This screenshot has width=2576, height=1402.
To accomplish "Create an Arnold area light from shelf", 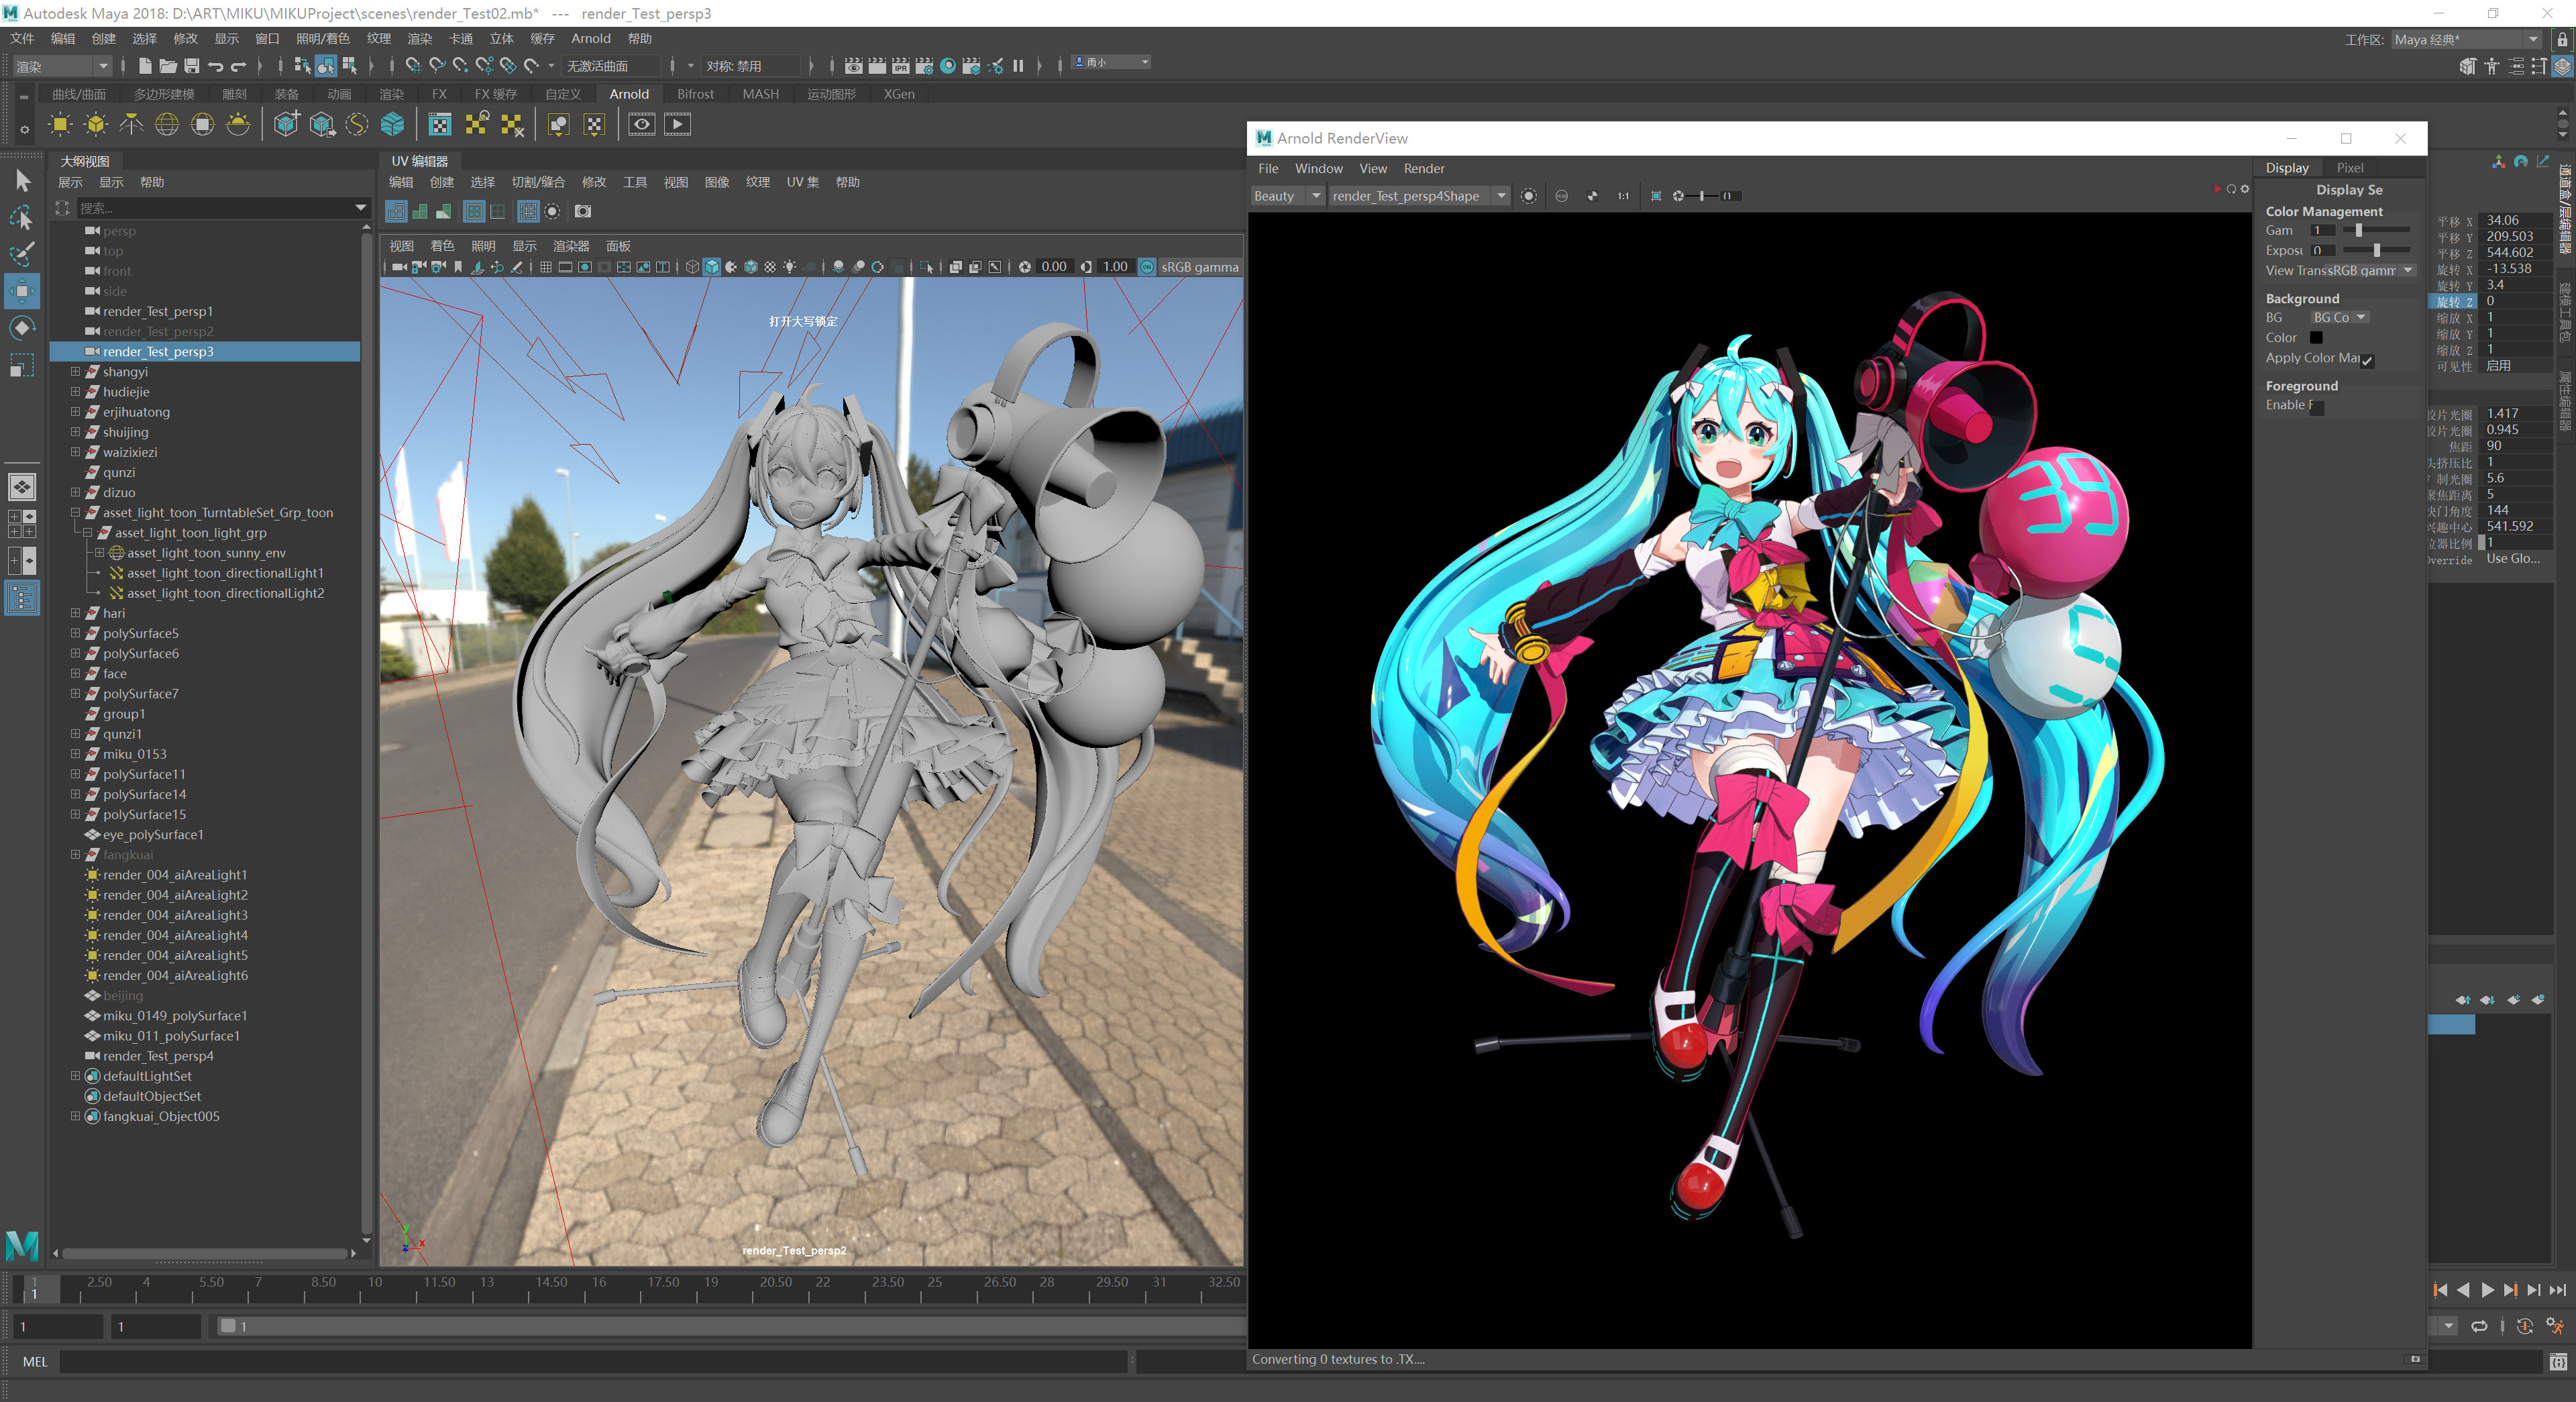I will click(x=60, y=125).
